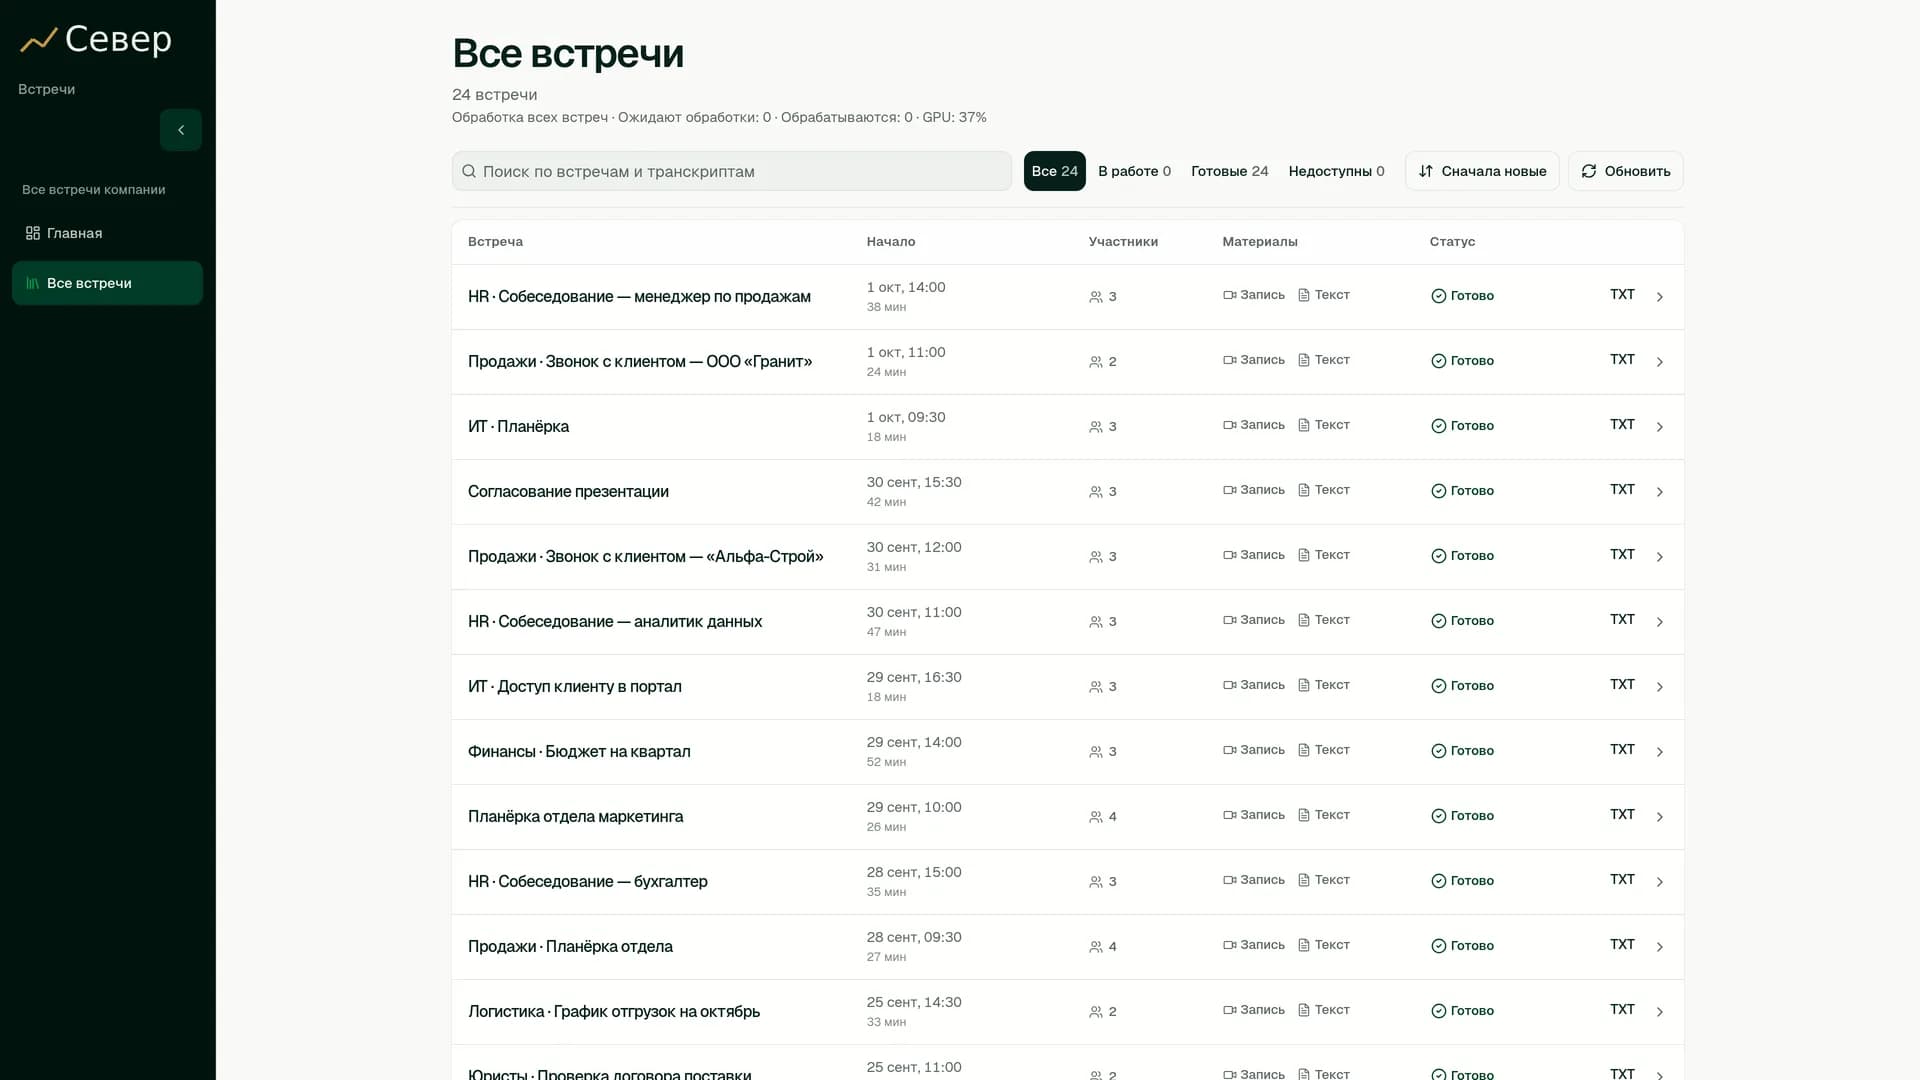Open the meeting Логистика · График отгрузок на октябрь
Image resolution: width=1920 pixels, height=1080 pixels.
614,1011
